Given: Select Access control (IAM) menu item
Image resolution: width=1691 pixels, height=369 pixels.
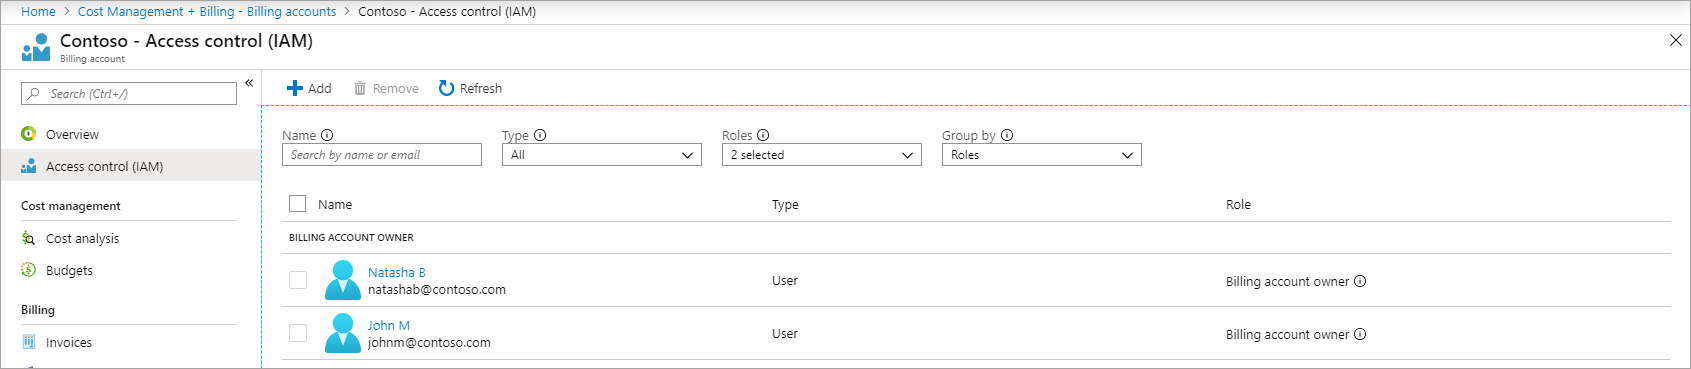Looking at the screenshot, I should [130, 166].
